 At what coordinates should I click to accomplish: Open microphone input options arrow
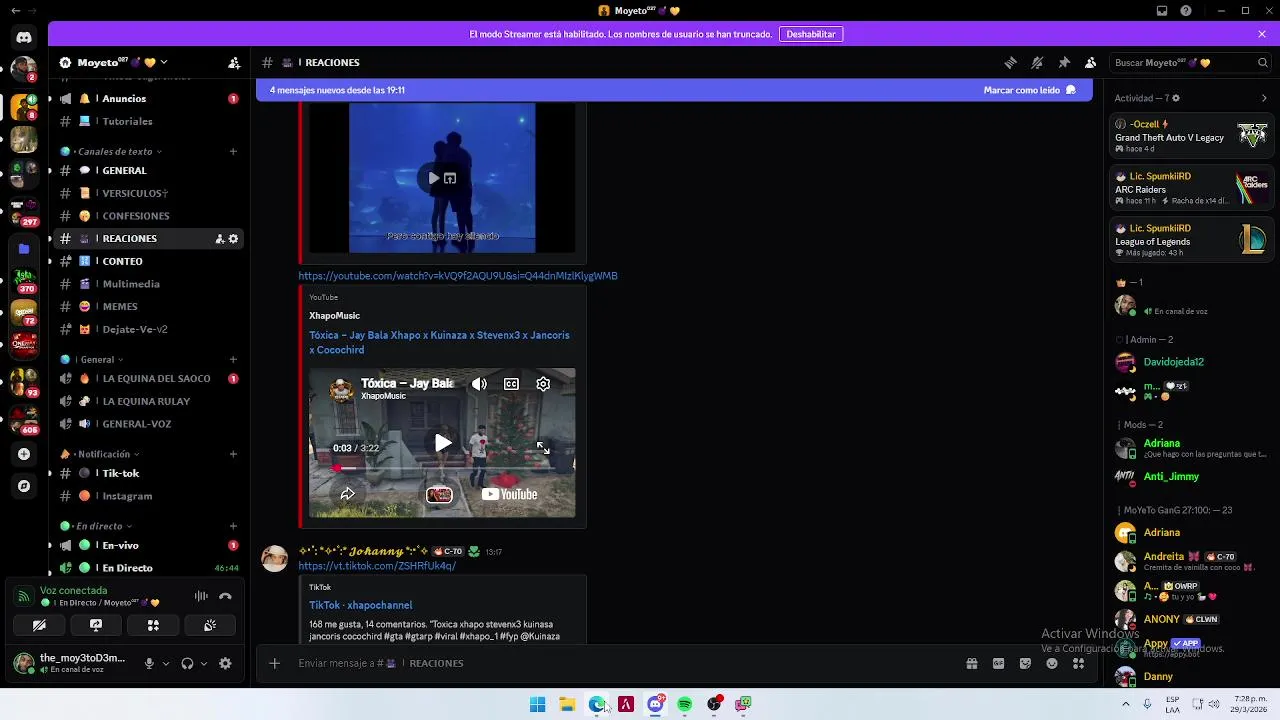click(166, 663)
